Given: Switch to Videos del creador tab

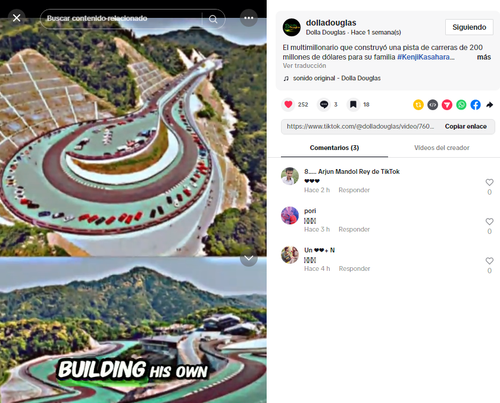Looking at the screenshot, I should [x=442, y=148].
